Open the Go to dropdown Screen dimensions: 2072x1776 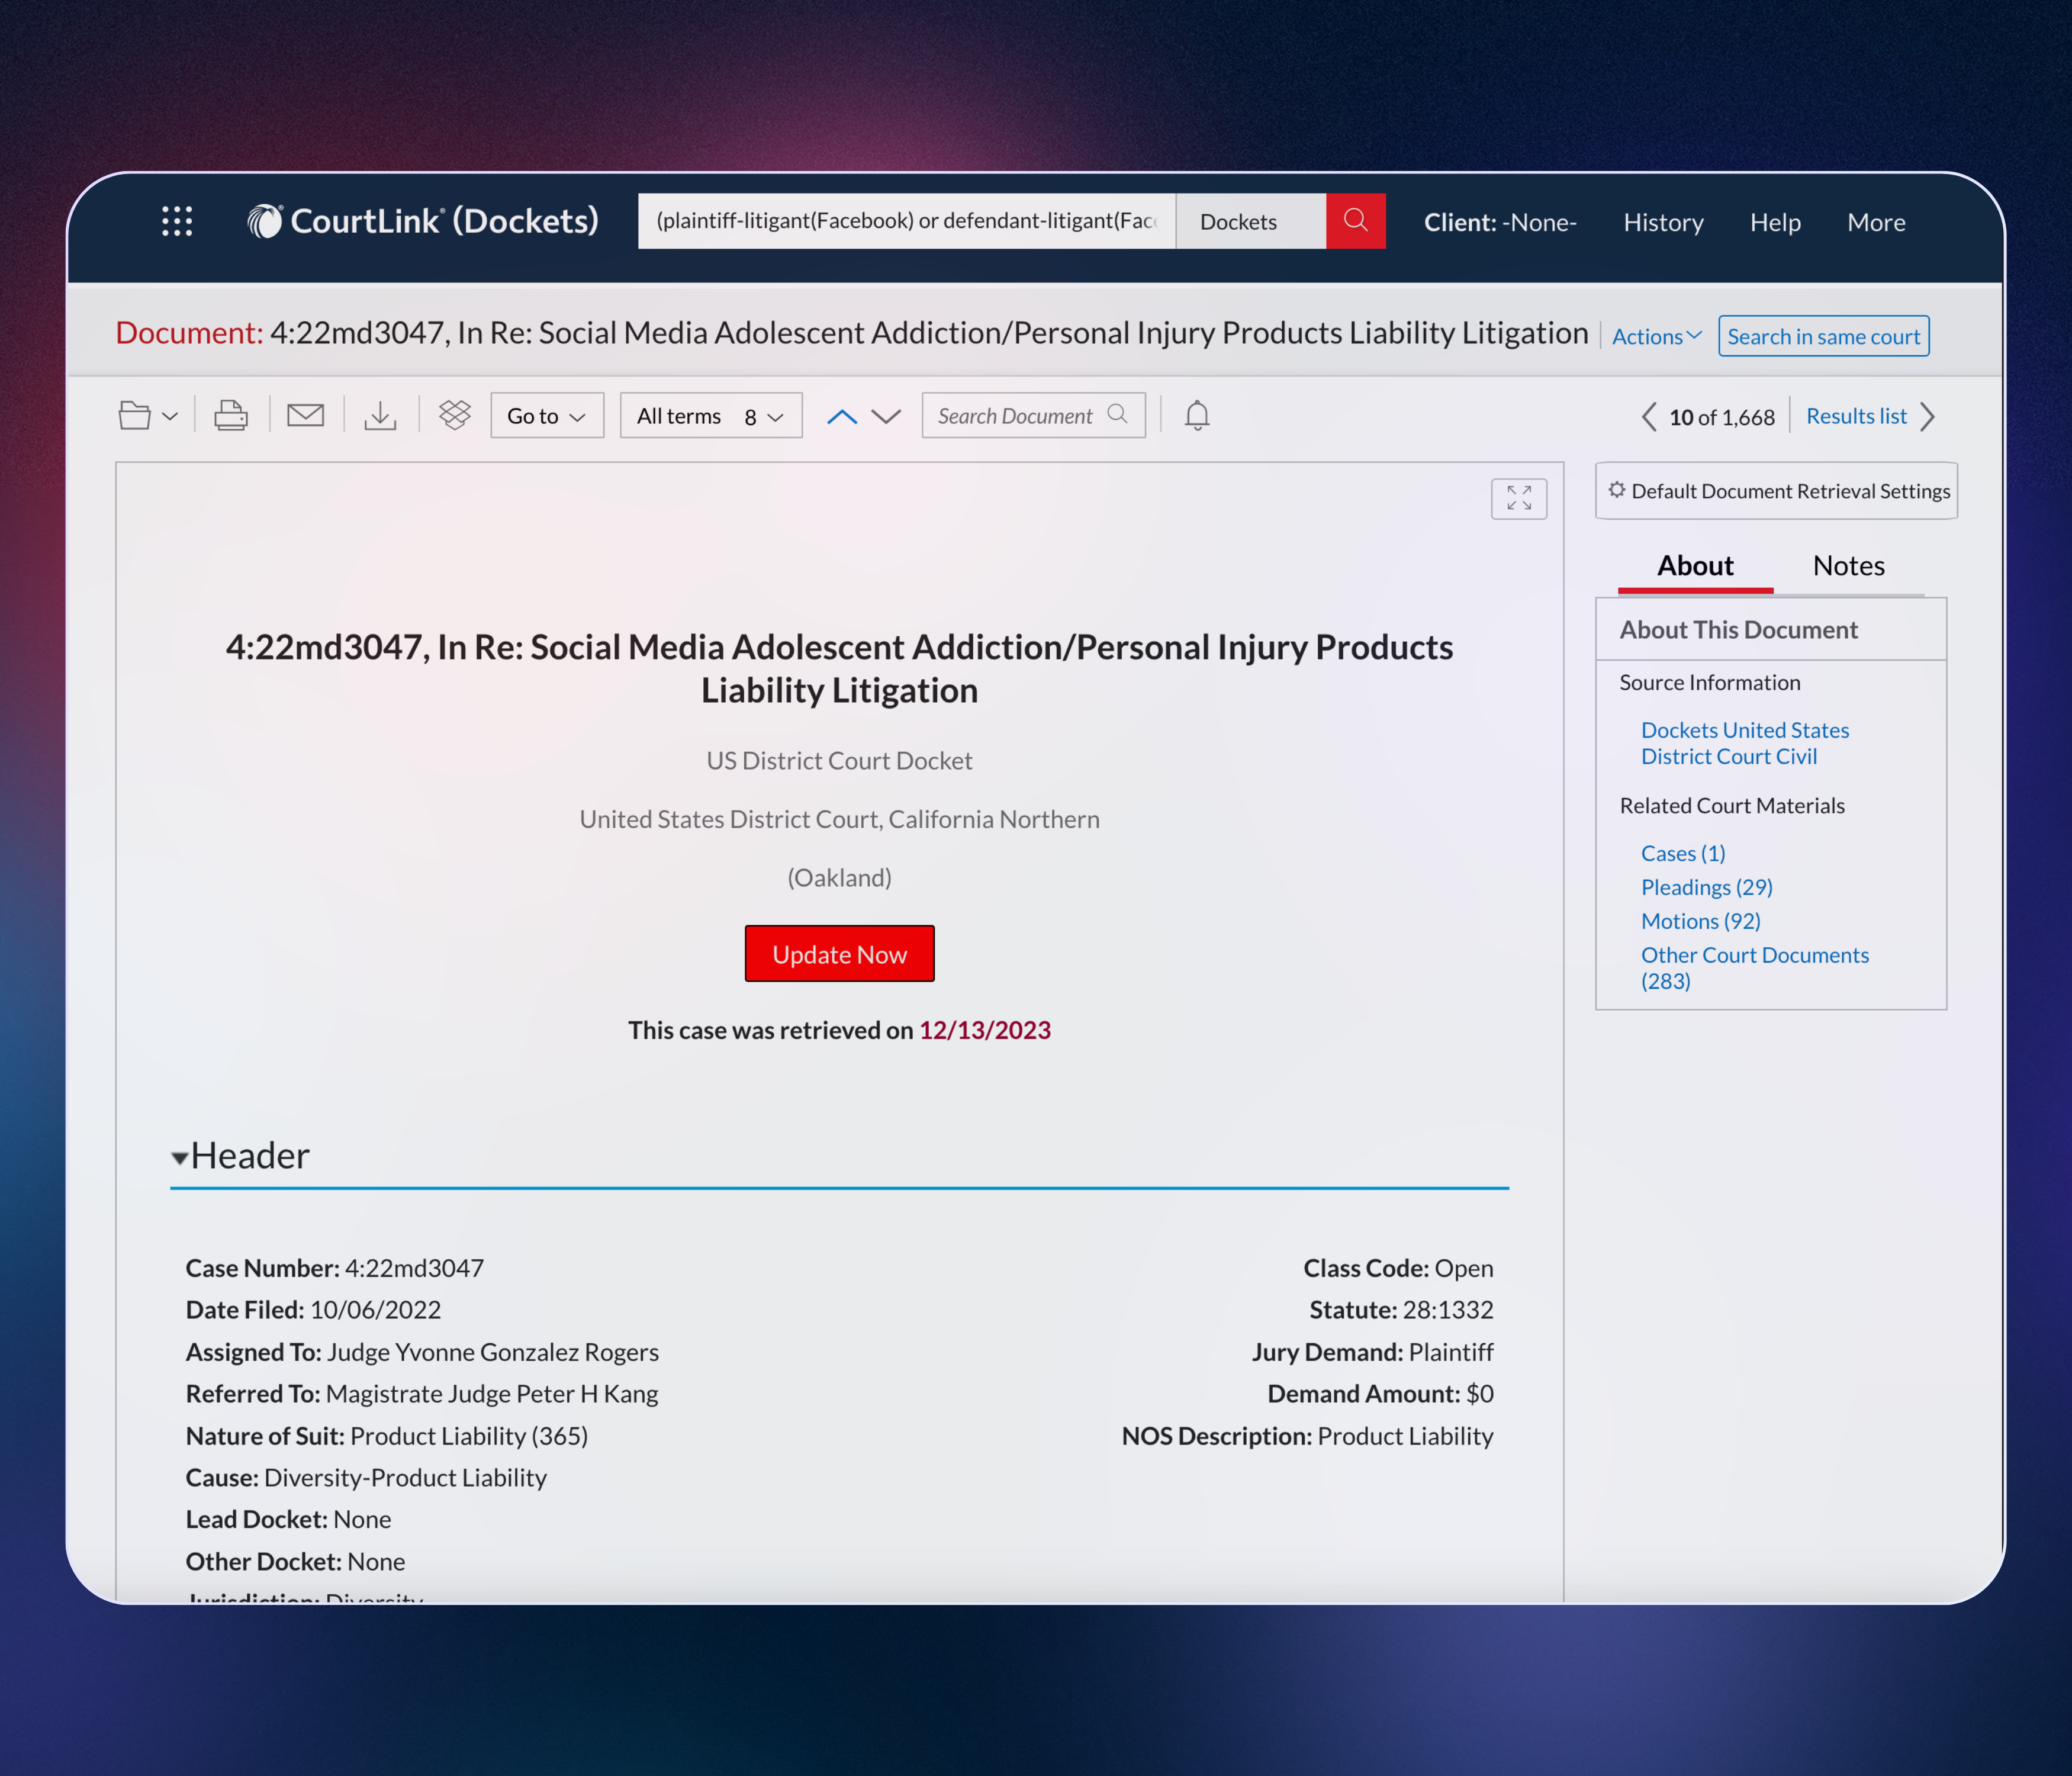point(547,415)
